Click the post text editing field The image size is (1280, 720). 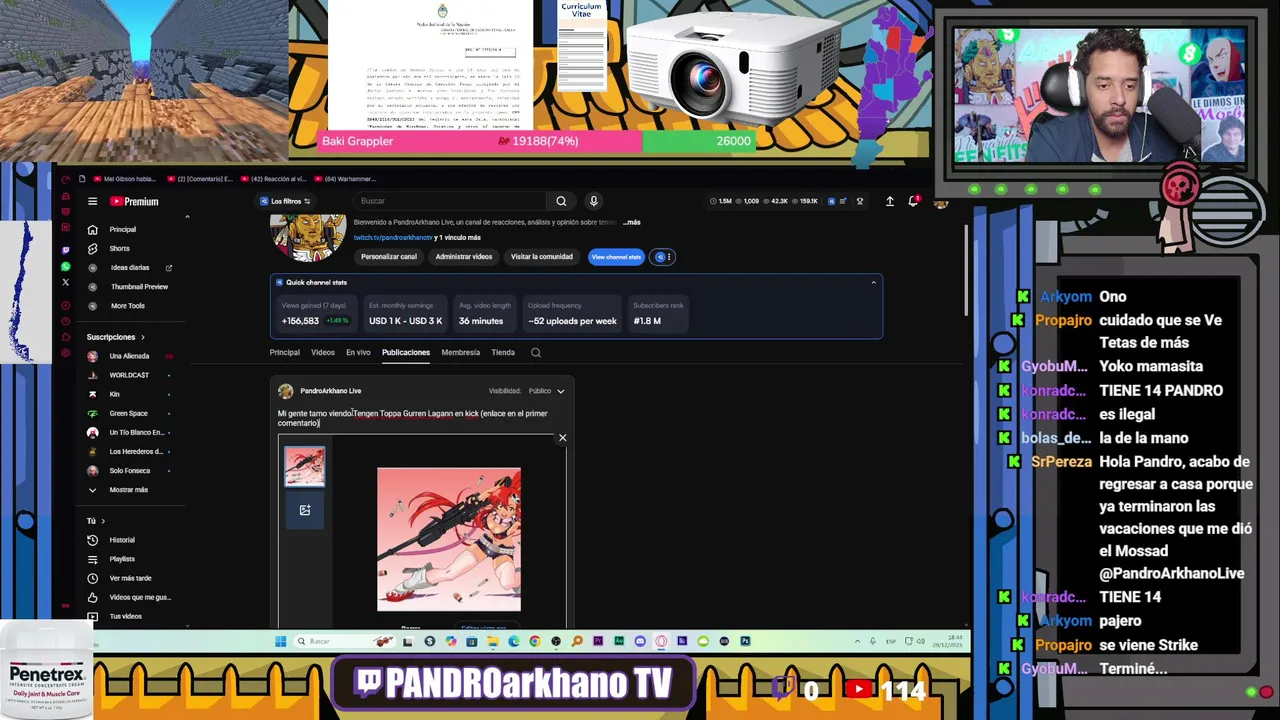pyautogui.click(x=420, y=418)
